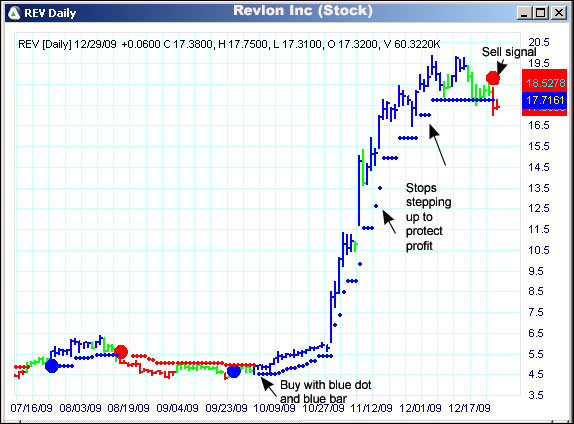Image resolution: width=574 pixels, height=424 pixels.
Task: Click the 20.5 price axis label
Action: (x=538, y=42)
